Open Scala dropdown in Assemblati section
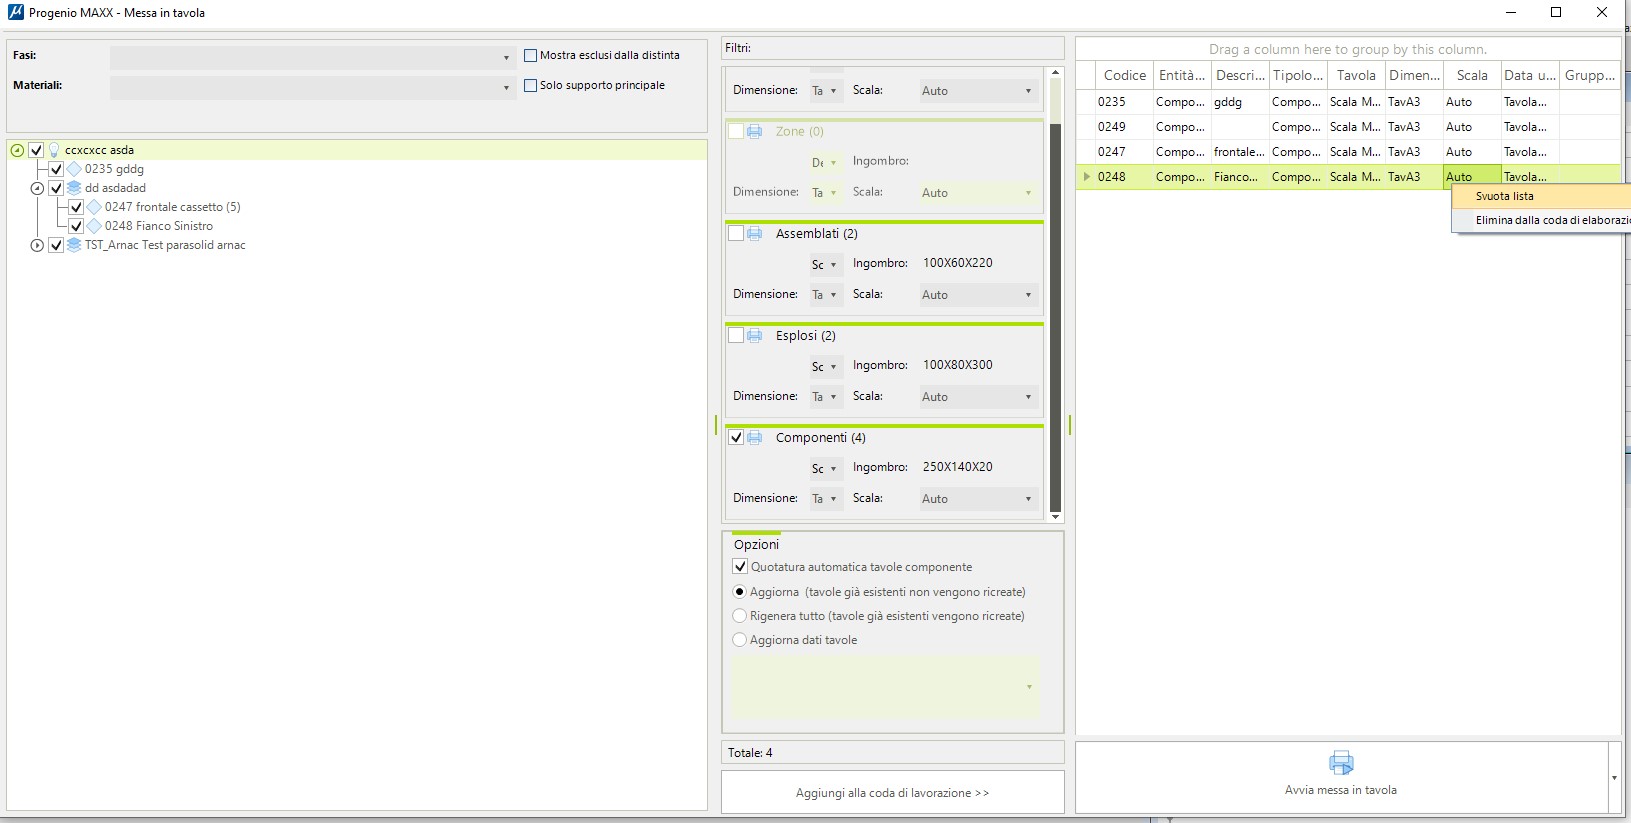1631x823 pixels. pos(977,294)
